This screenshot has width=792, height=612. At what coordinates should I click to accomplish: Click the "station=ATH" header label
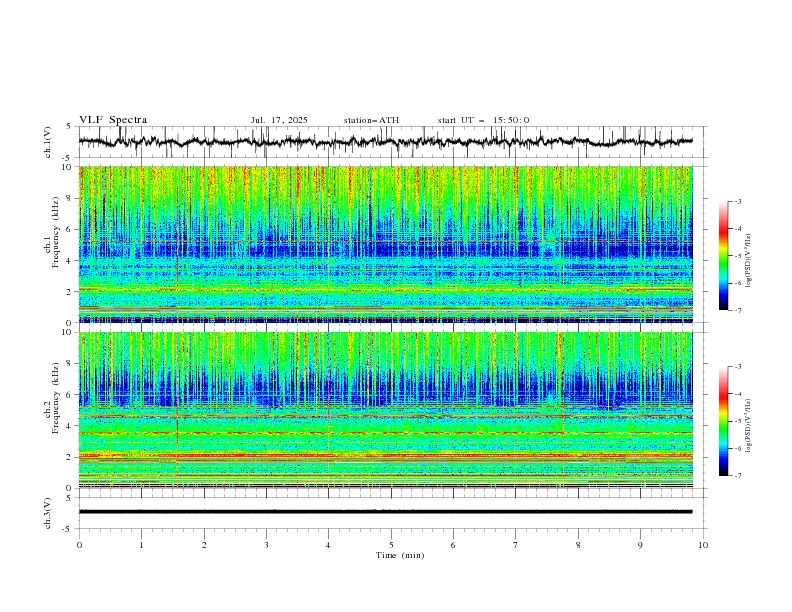point(371,120)
